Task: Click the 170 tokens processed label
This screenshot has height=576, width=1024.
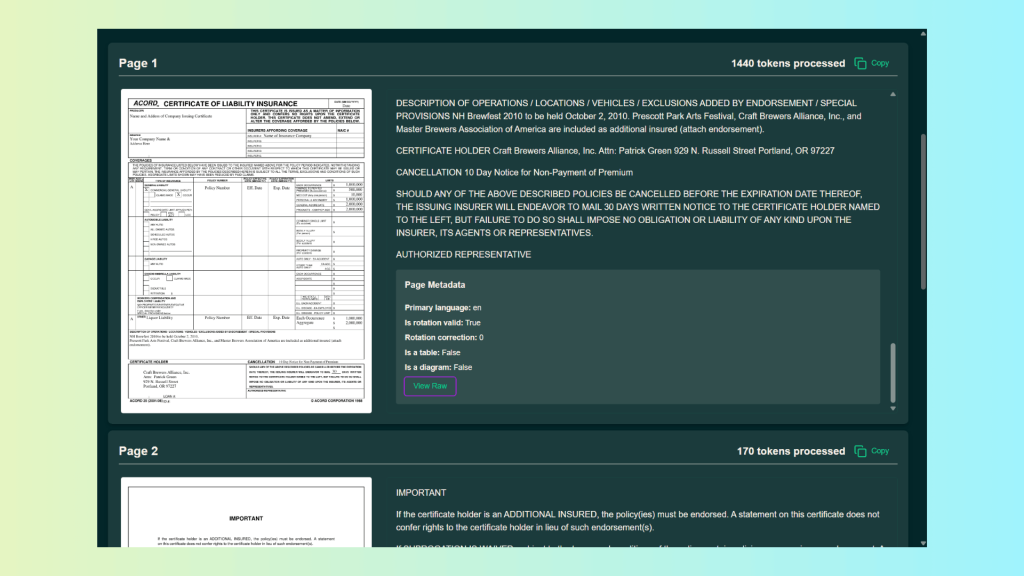Action: [791, 451]
